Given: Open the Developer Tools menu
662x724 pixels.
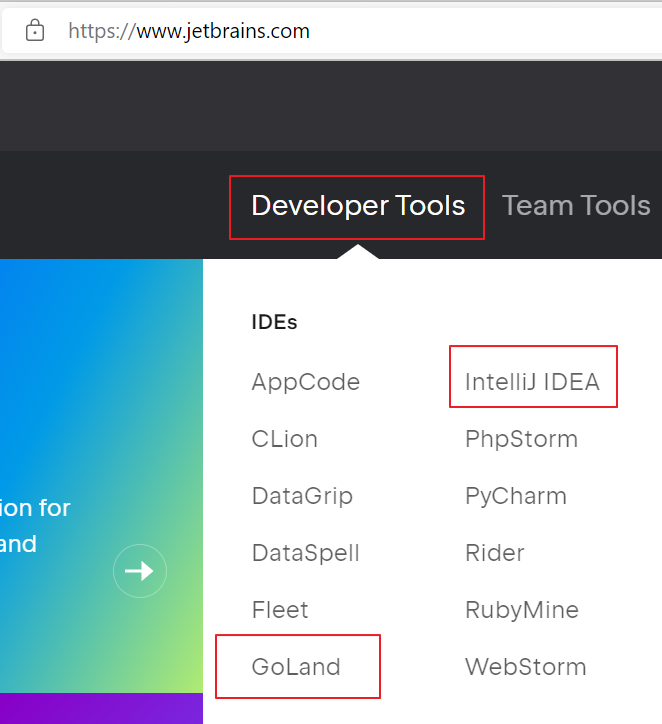Looking at the screenshot, I should point(358,206).
